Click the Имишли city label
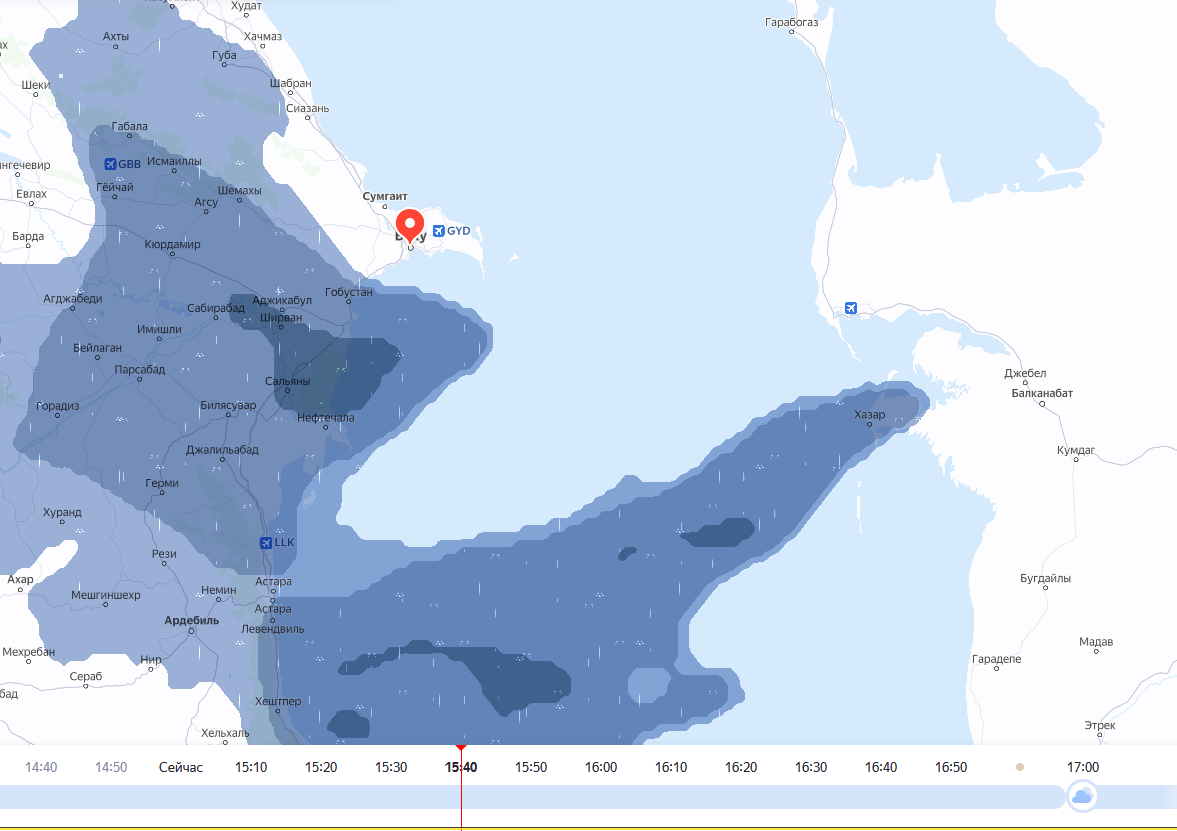This screenshot has width=1177, height=831. coord(159,330)
